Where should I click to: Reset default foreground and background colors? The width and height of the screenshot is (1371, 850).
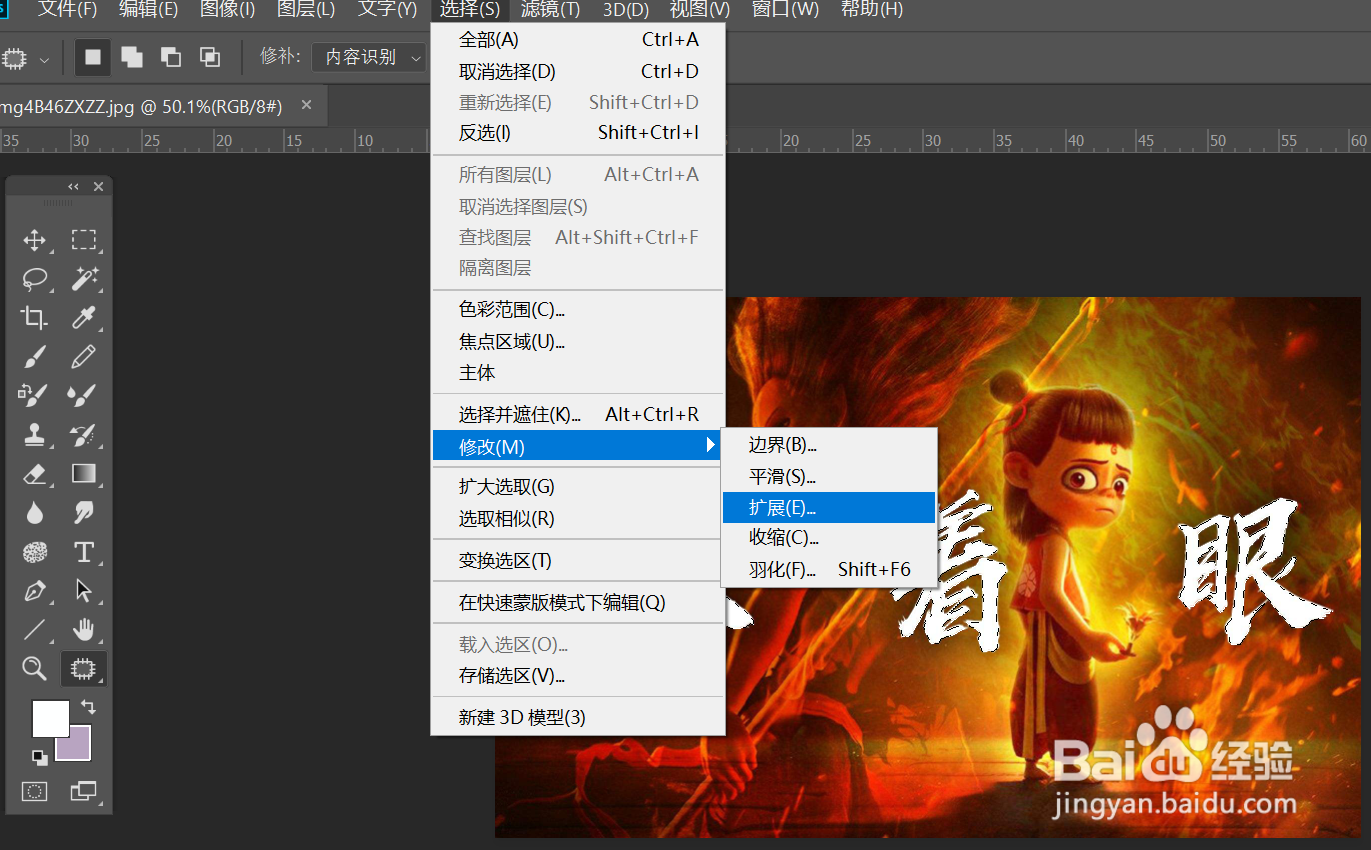tap(39, 757)
